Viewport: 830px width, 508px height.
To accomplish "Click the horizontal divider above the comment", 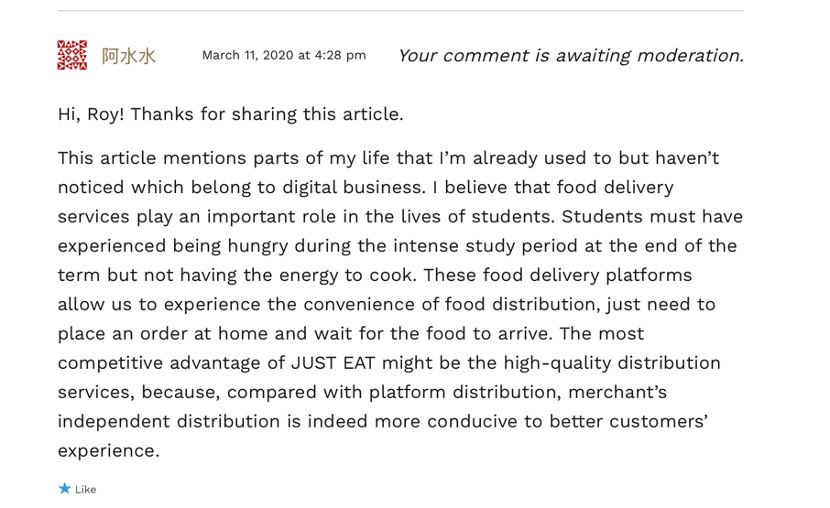I will pyautogui.click(x=400, y=11).
